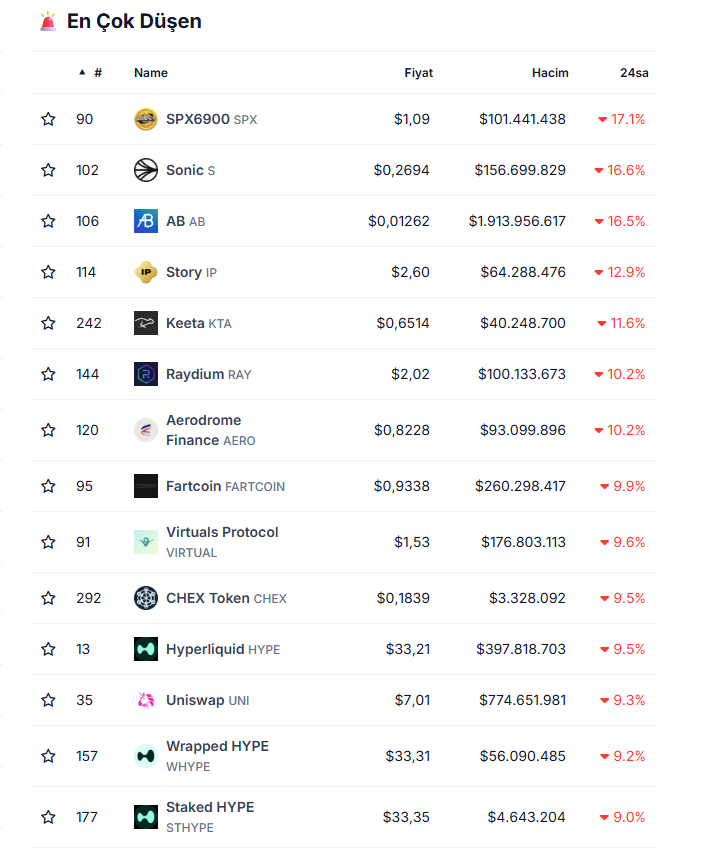Open the Virtuals Protocol coin link
Screen dimensions: 707x856
(x=222, y=533)
